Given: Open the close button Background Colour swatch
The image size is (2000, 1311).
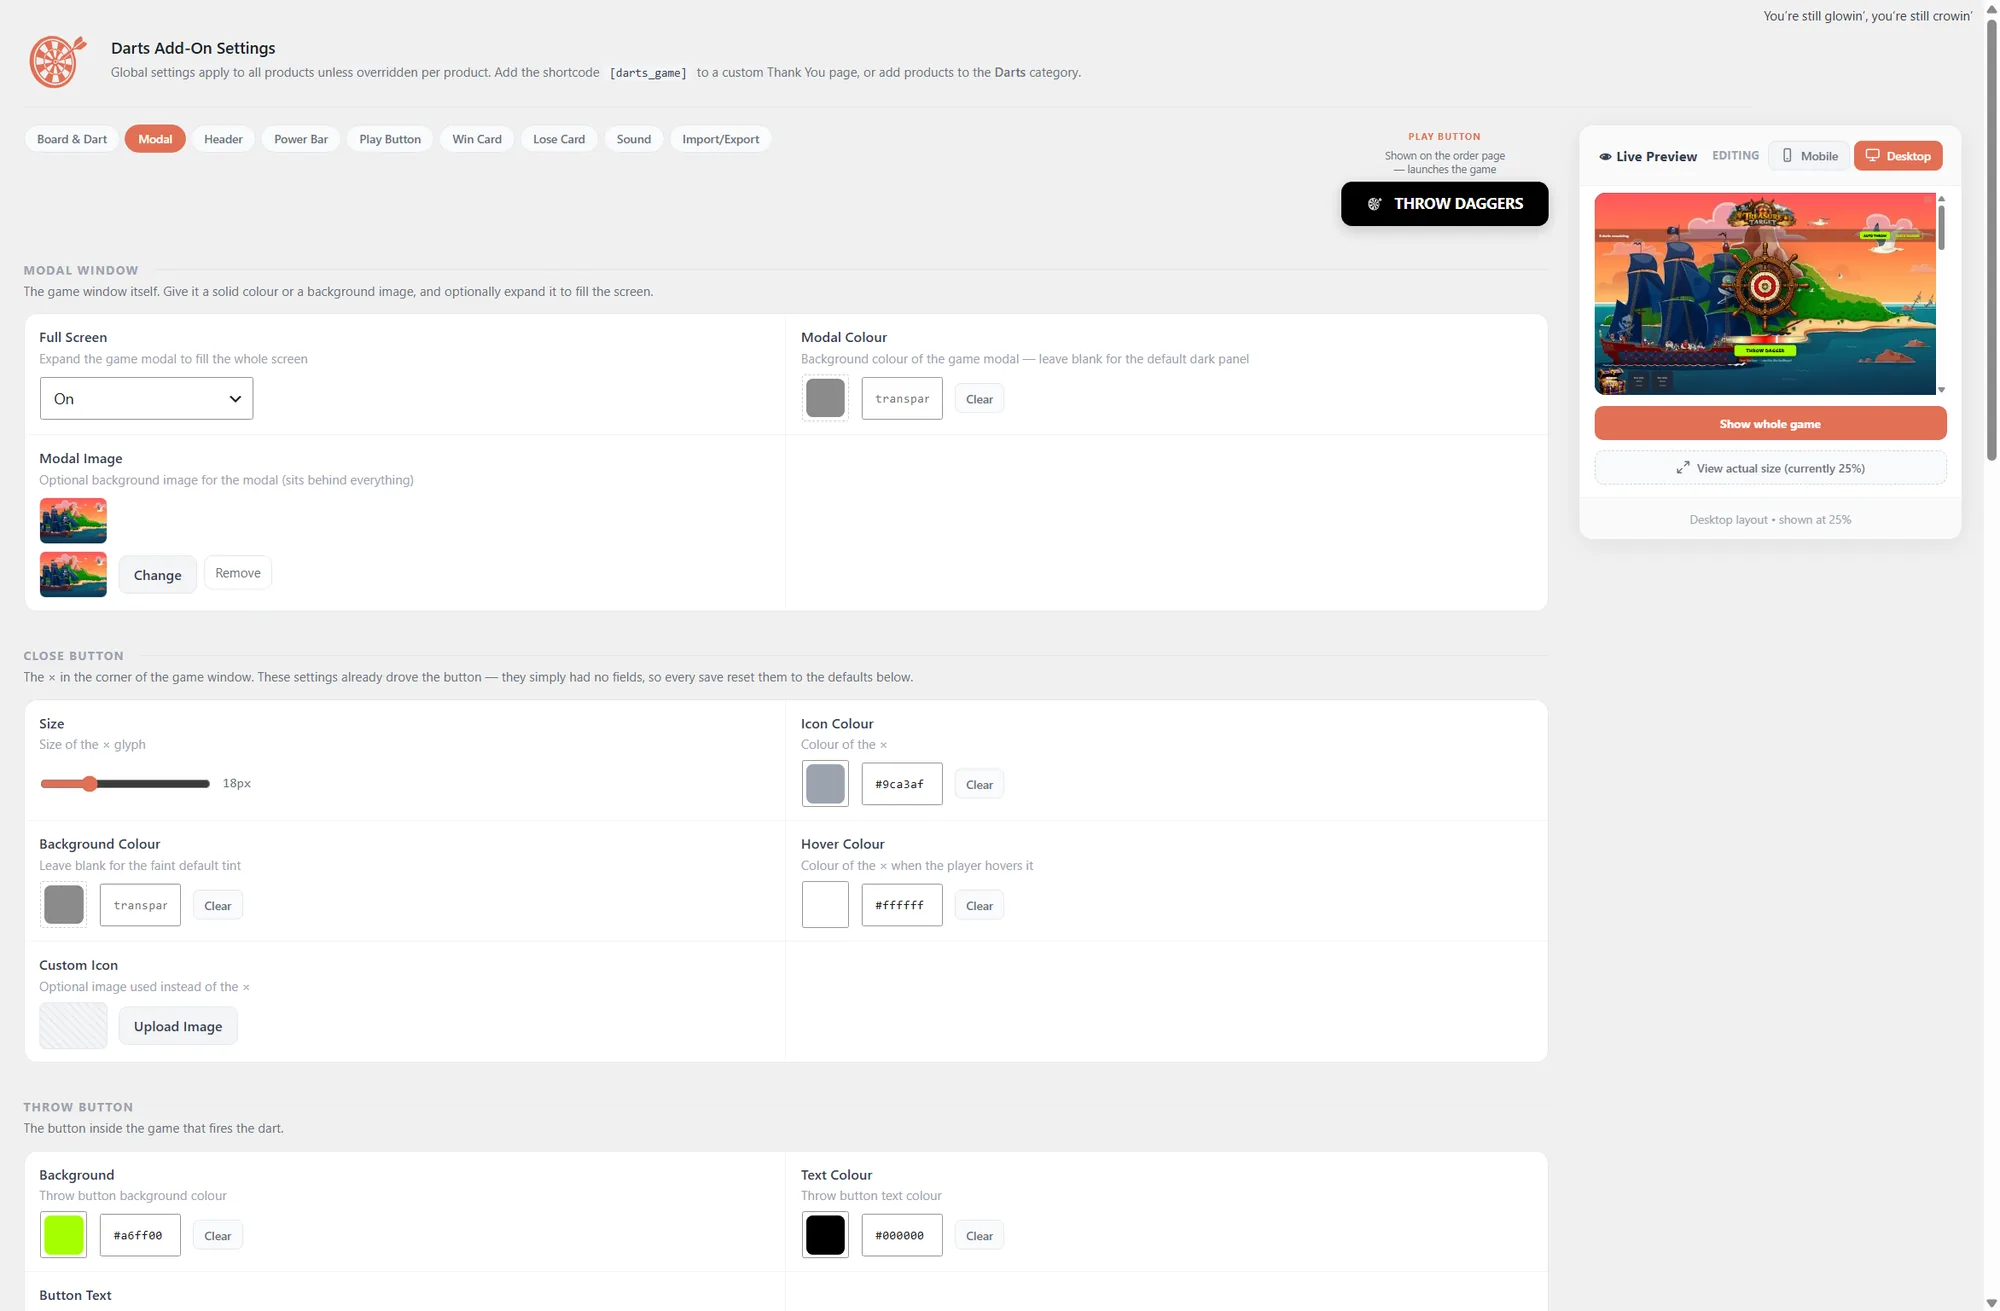Looking at the screenshot, I should [x=63, y=905].
